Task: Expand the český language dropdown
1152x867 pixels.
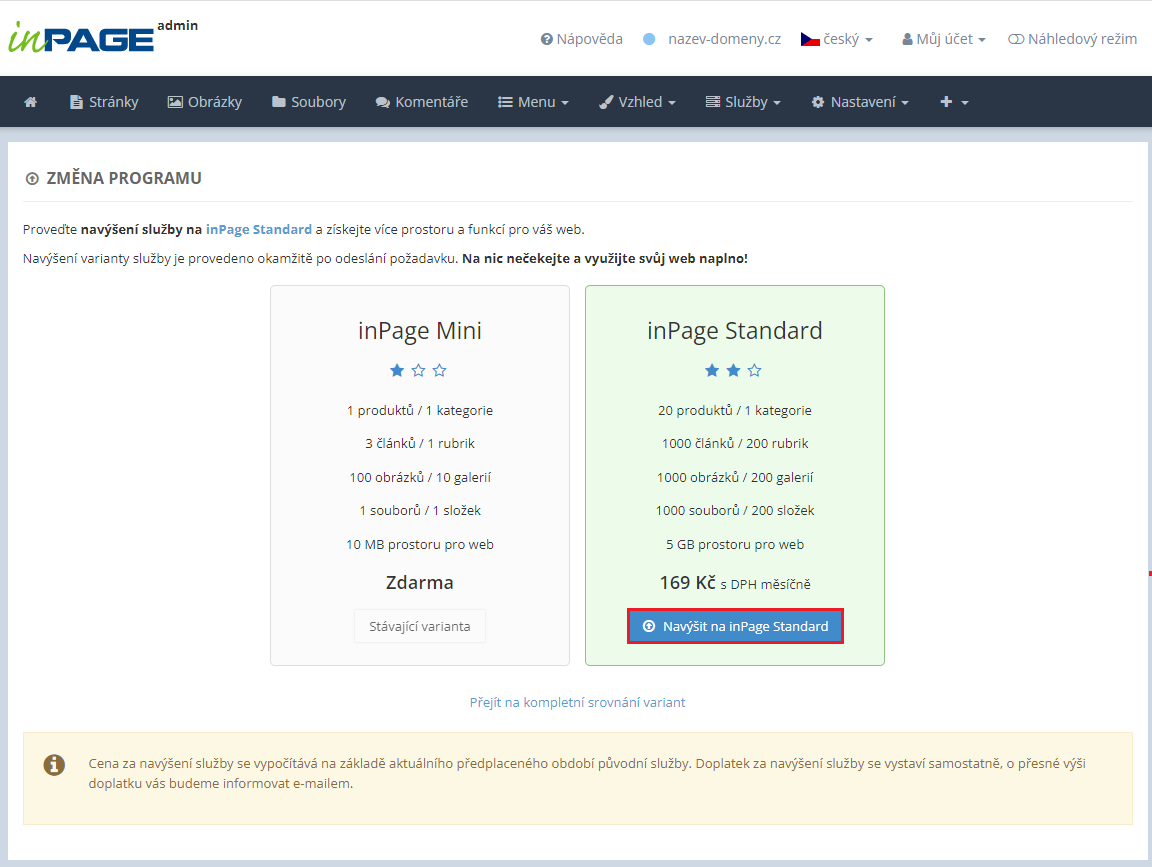Action: coord(847,39)
